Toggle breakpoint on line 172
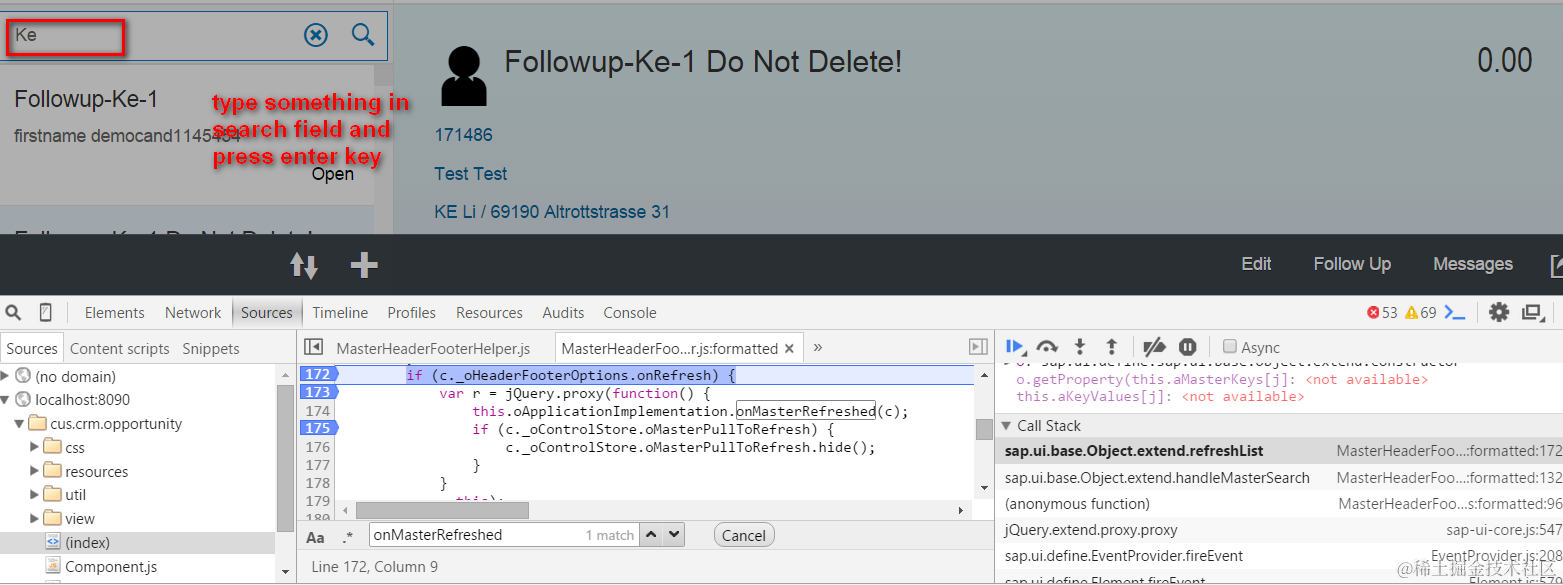This screenshot has height=585, width=1563. [x=319, y=375]
